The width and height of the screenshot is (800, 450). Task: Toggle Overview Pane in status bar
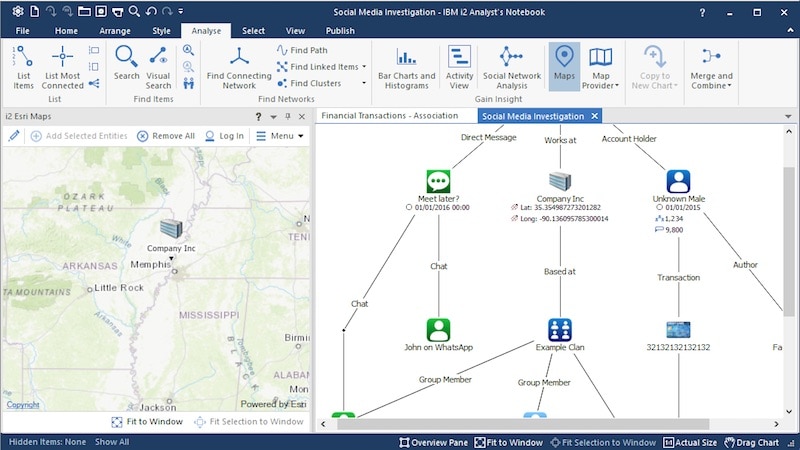click(433, 442)
